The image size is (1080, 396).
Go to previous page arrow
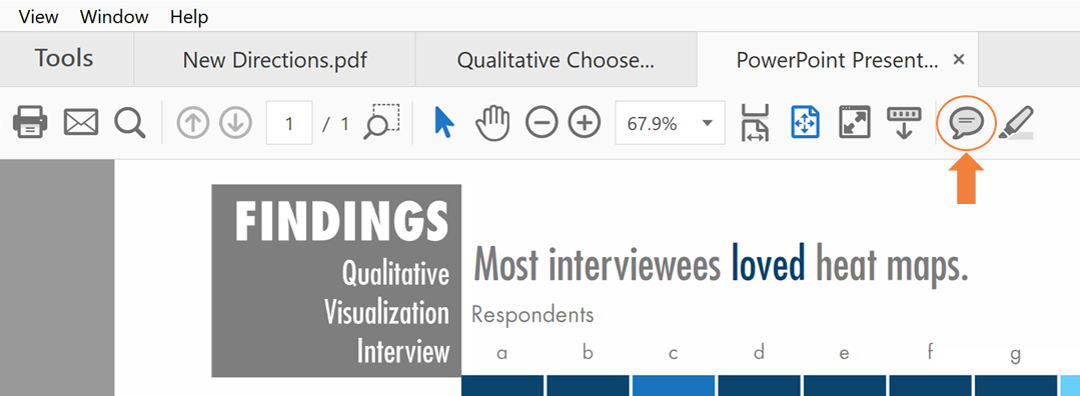click(x=193, y=124)
